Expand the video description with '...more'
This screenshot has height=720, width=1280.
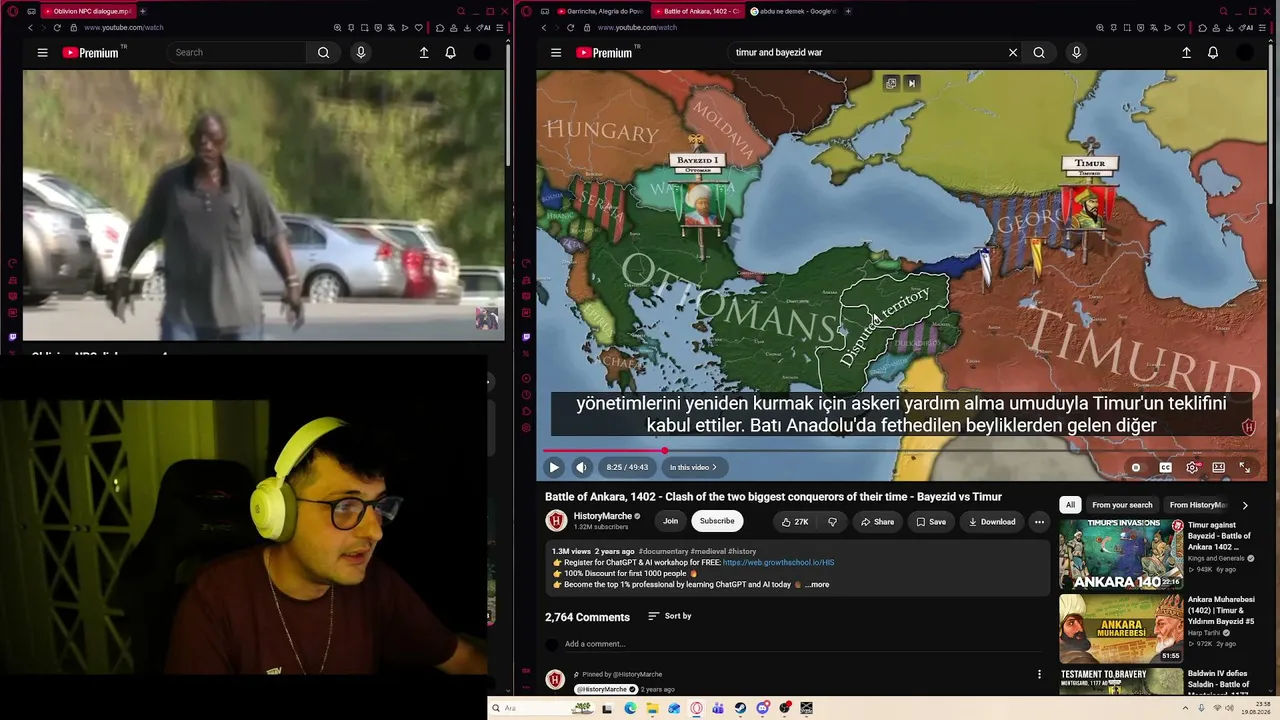817,584
